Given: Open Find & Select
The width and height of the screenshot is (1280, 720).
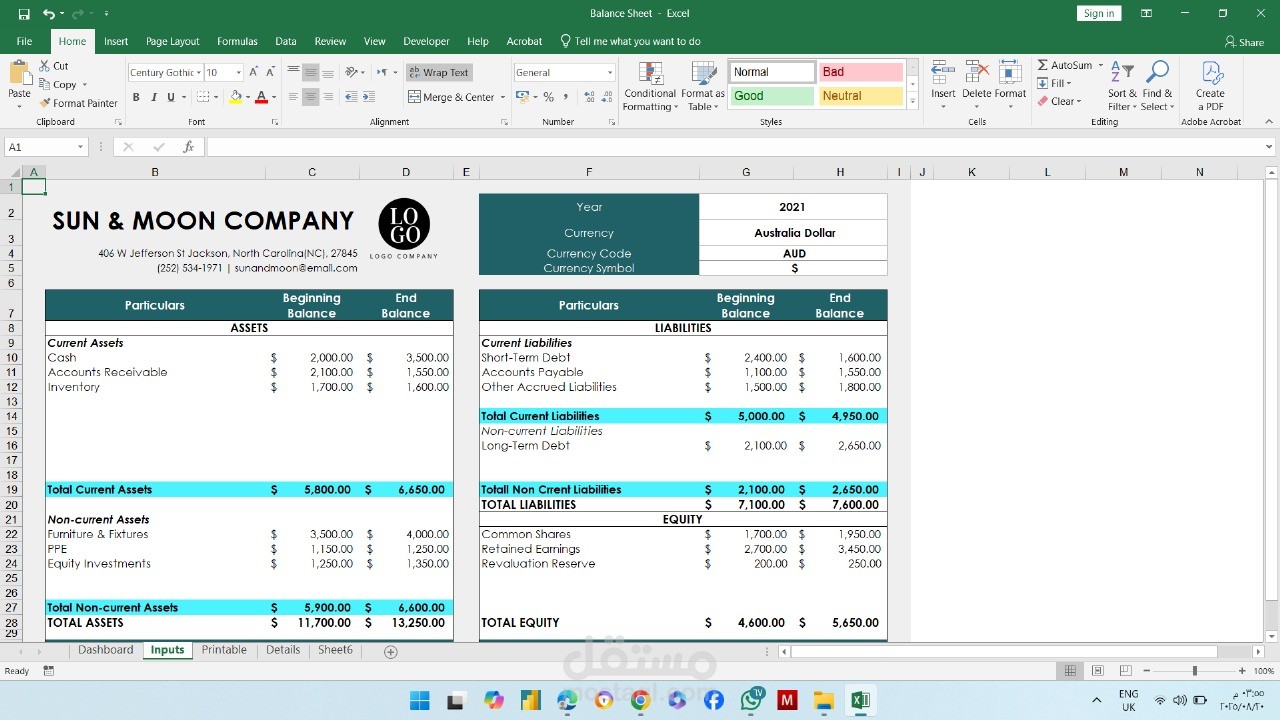Looking at the screenshot, I should coord(1157,87).
